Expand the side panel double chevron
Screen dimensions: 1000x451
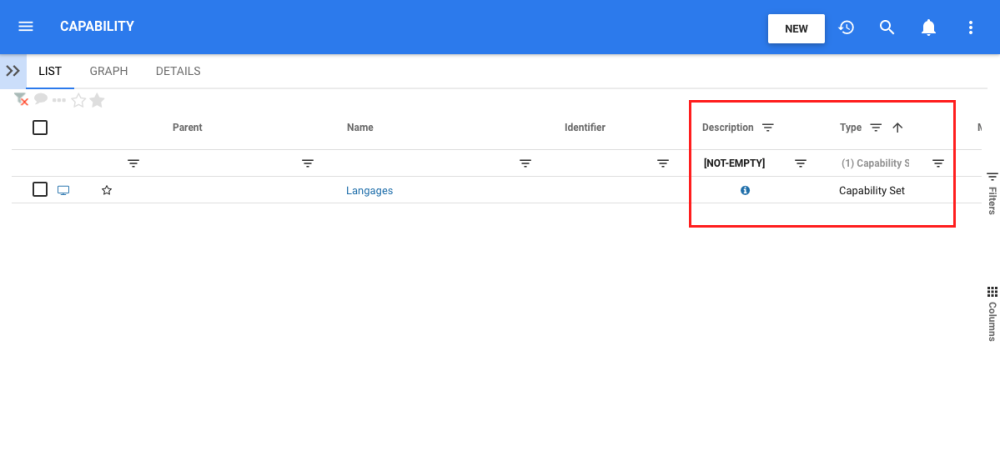tap(13, 71)
